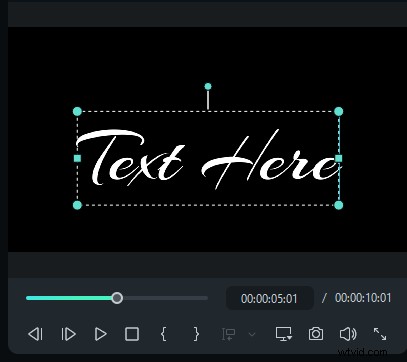Viewport: 407px width, 362px height.
Task: Select the "Text Here" title in preview
Action: [208, 159]
